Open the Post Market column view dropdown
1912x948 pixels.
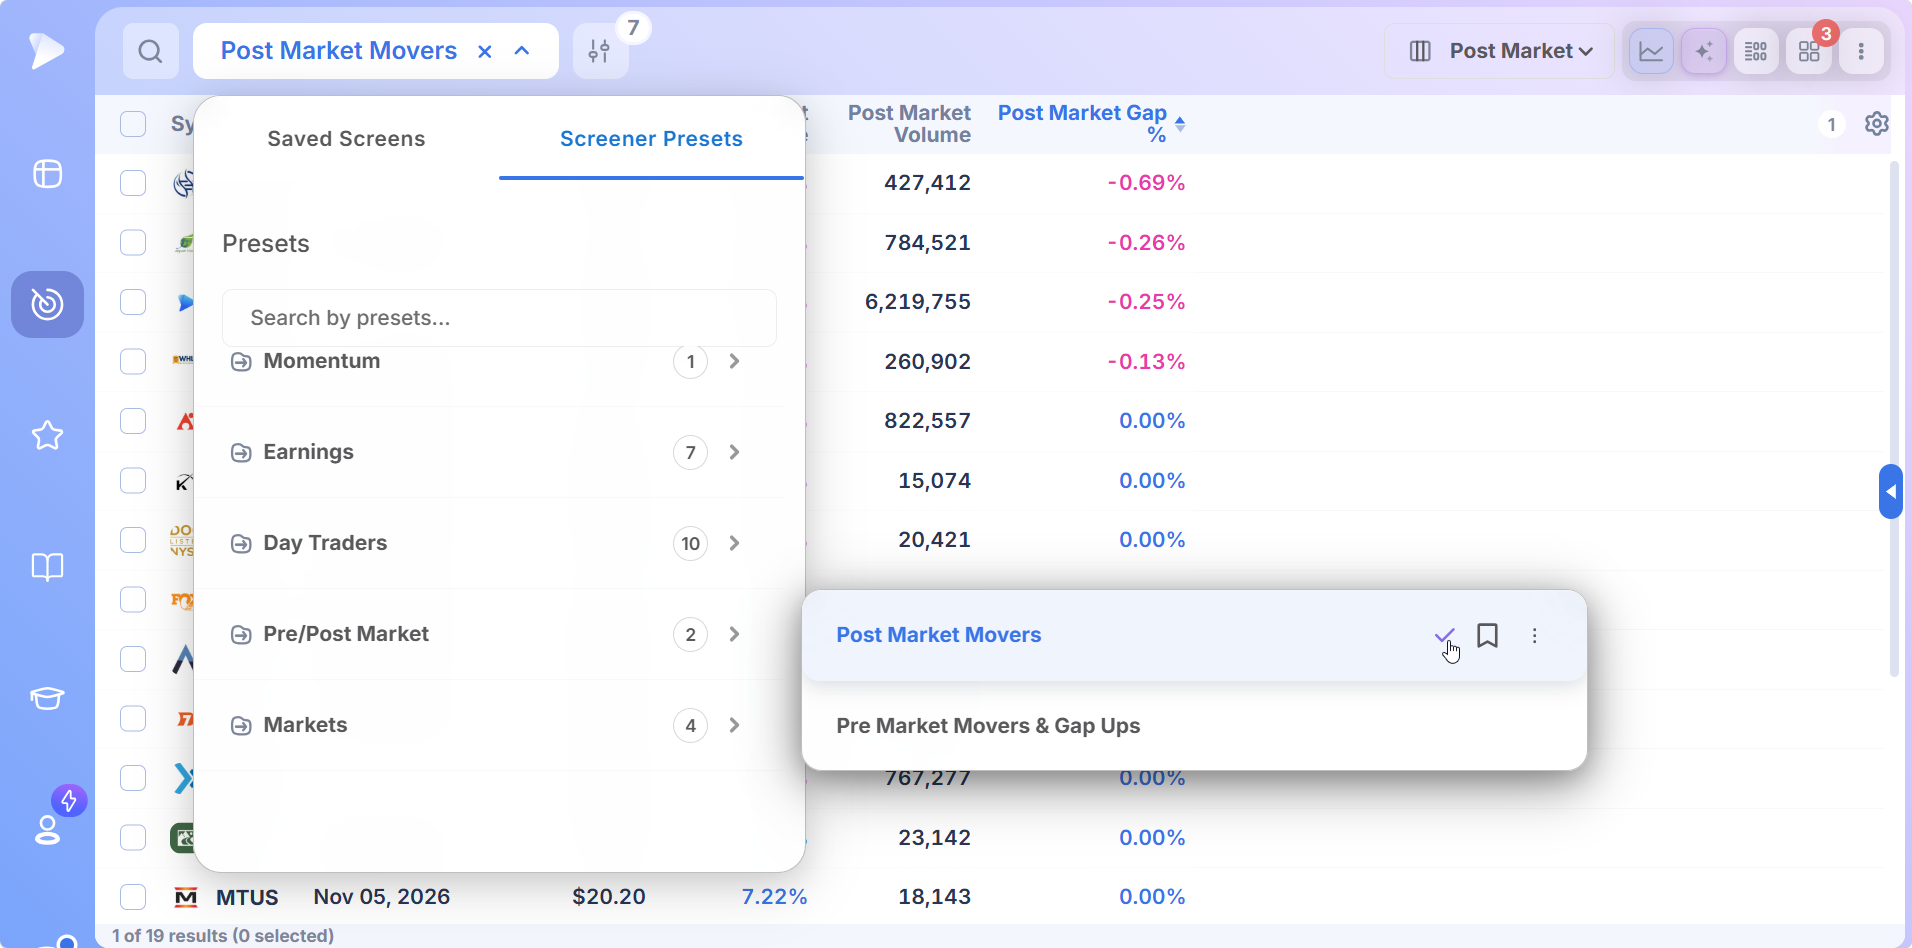coord(1499,51)
